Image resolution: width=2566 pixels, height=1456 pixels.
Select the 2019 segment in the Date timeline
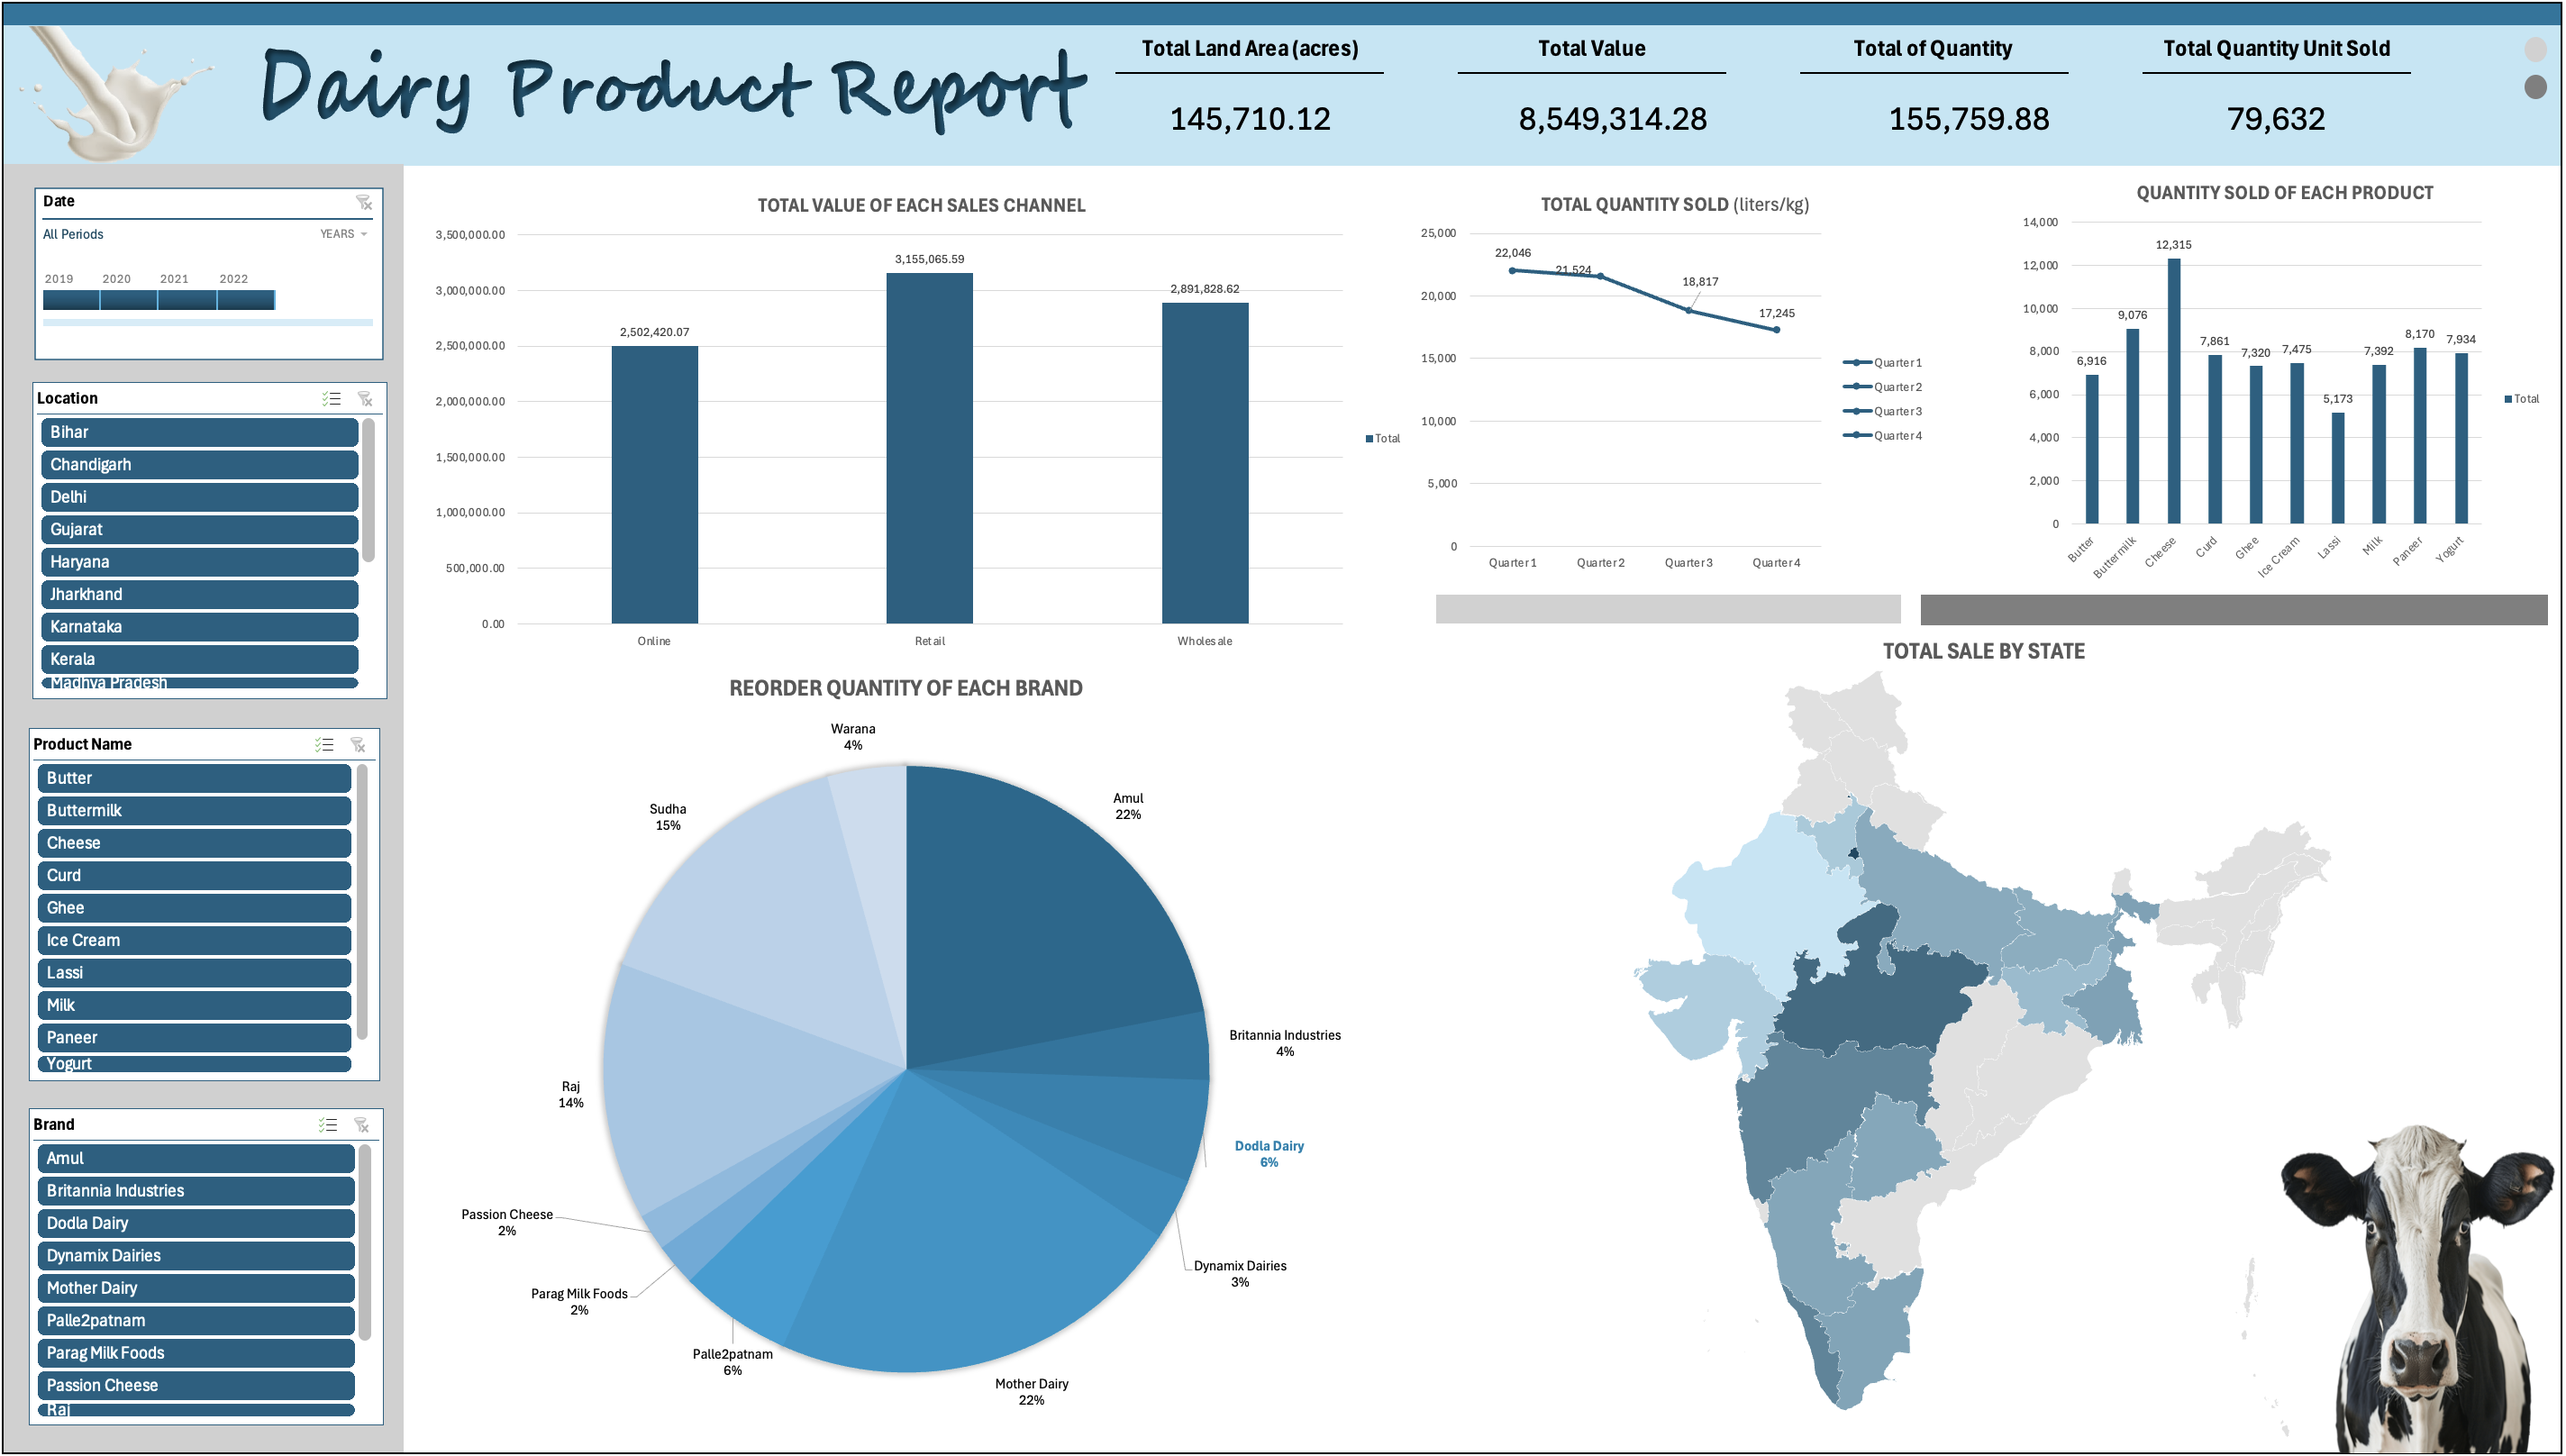pos(71,300)
